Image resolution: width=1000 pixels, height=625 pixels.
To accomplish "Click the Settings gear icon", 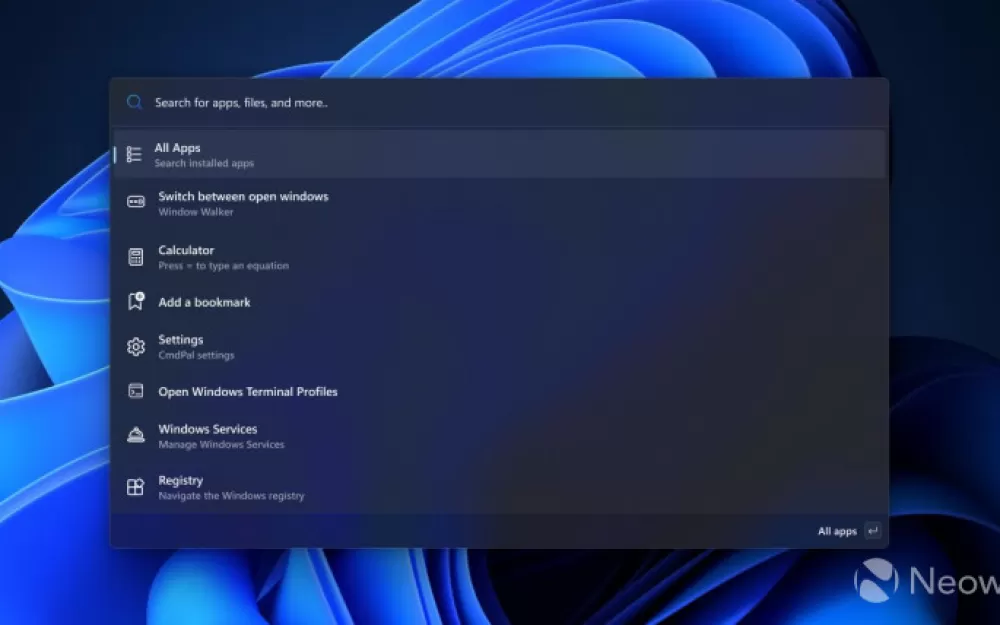I will [x=136, y=347].
